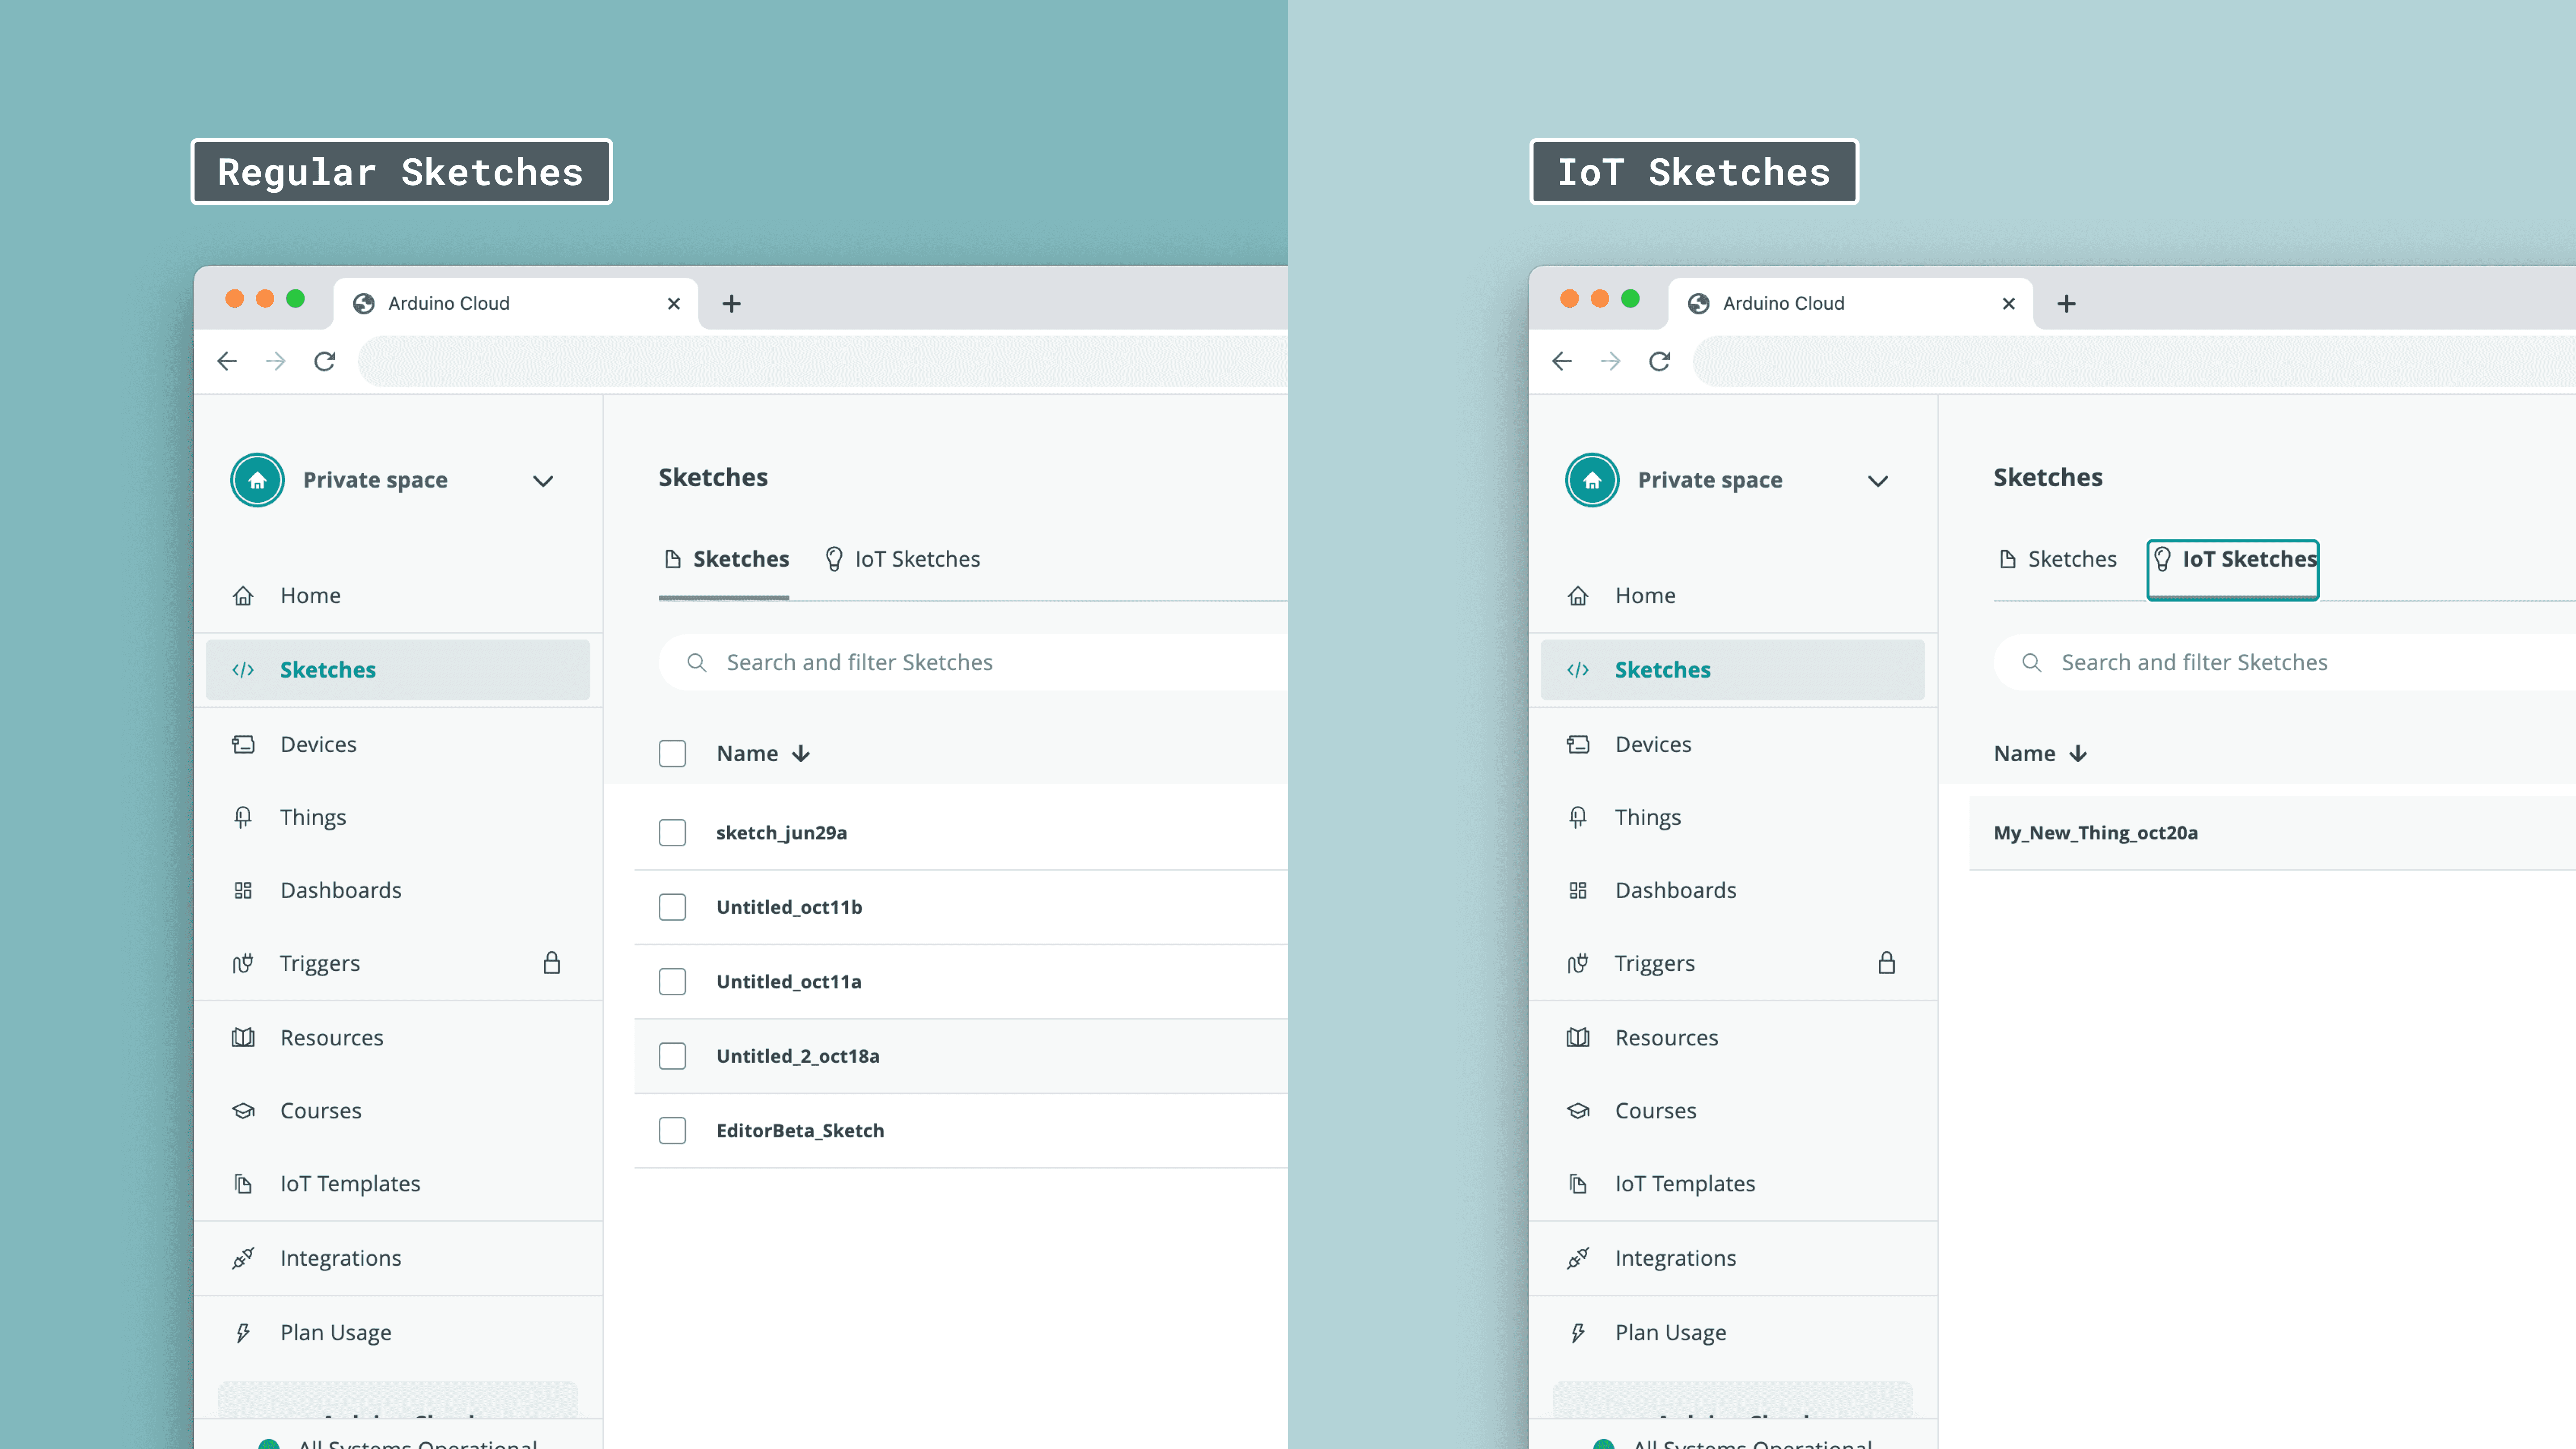Click Dashboards grid icon in left window sidebar
This screenshot has height=1449, width=2576.
[243, 890]
